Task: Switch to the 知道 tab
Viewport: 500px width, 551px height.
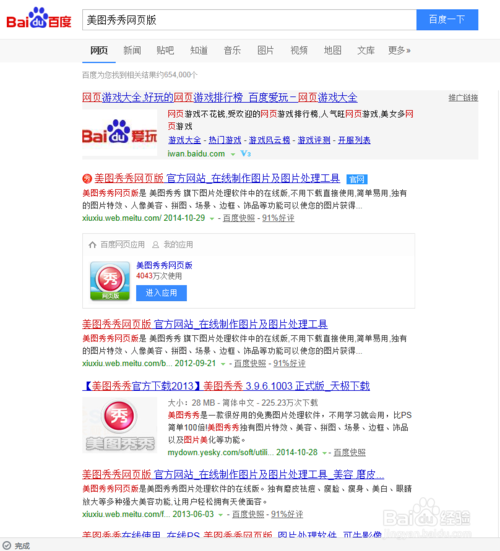Action: click(199, 50)
